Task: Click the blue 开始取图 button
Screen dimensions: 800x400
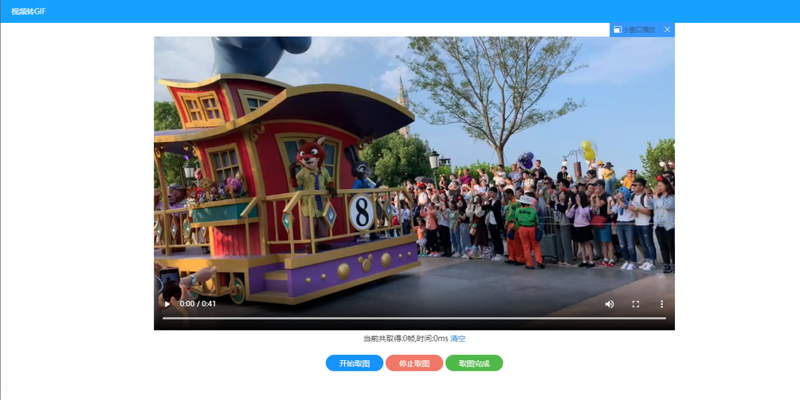Action: pos(355,363)
